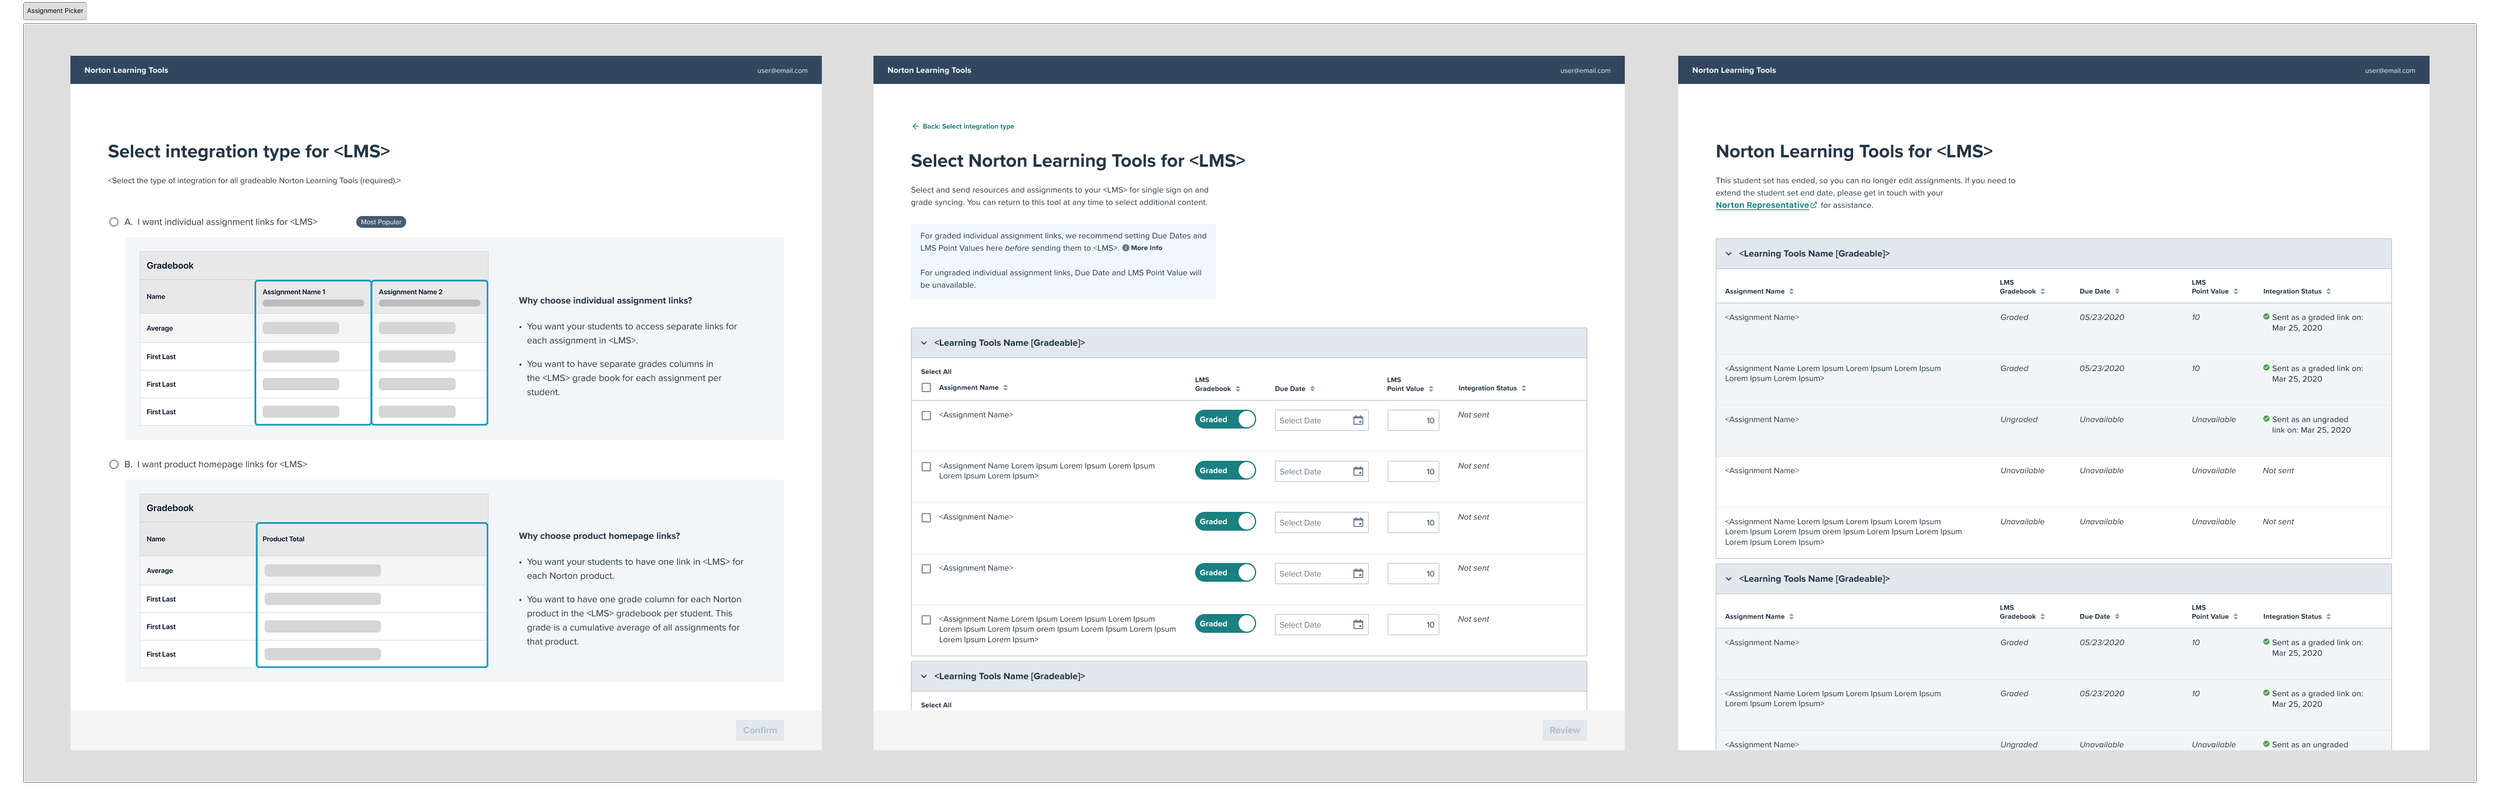Click the point value field in fourth assignment row

[x=1413, y=574]
